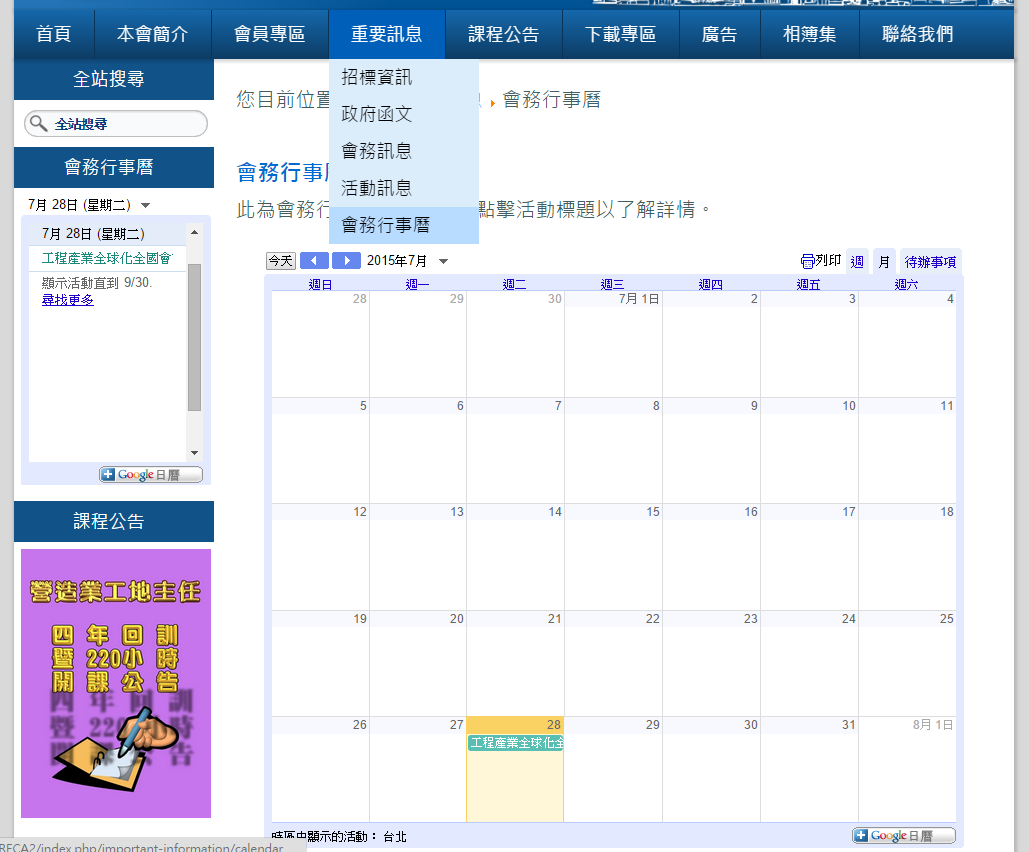Screen dimensions: 1029x852
Task: Click the purple 營造業工地主任 course banner
Action: (116, 682)
